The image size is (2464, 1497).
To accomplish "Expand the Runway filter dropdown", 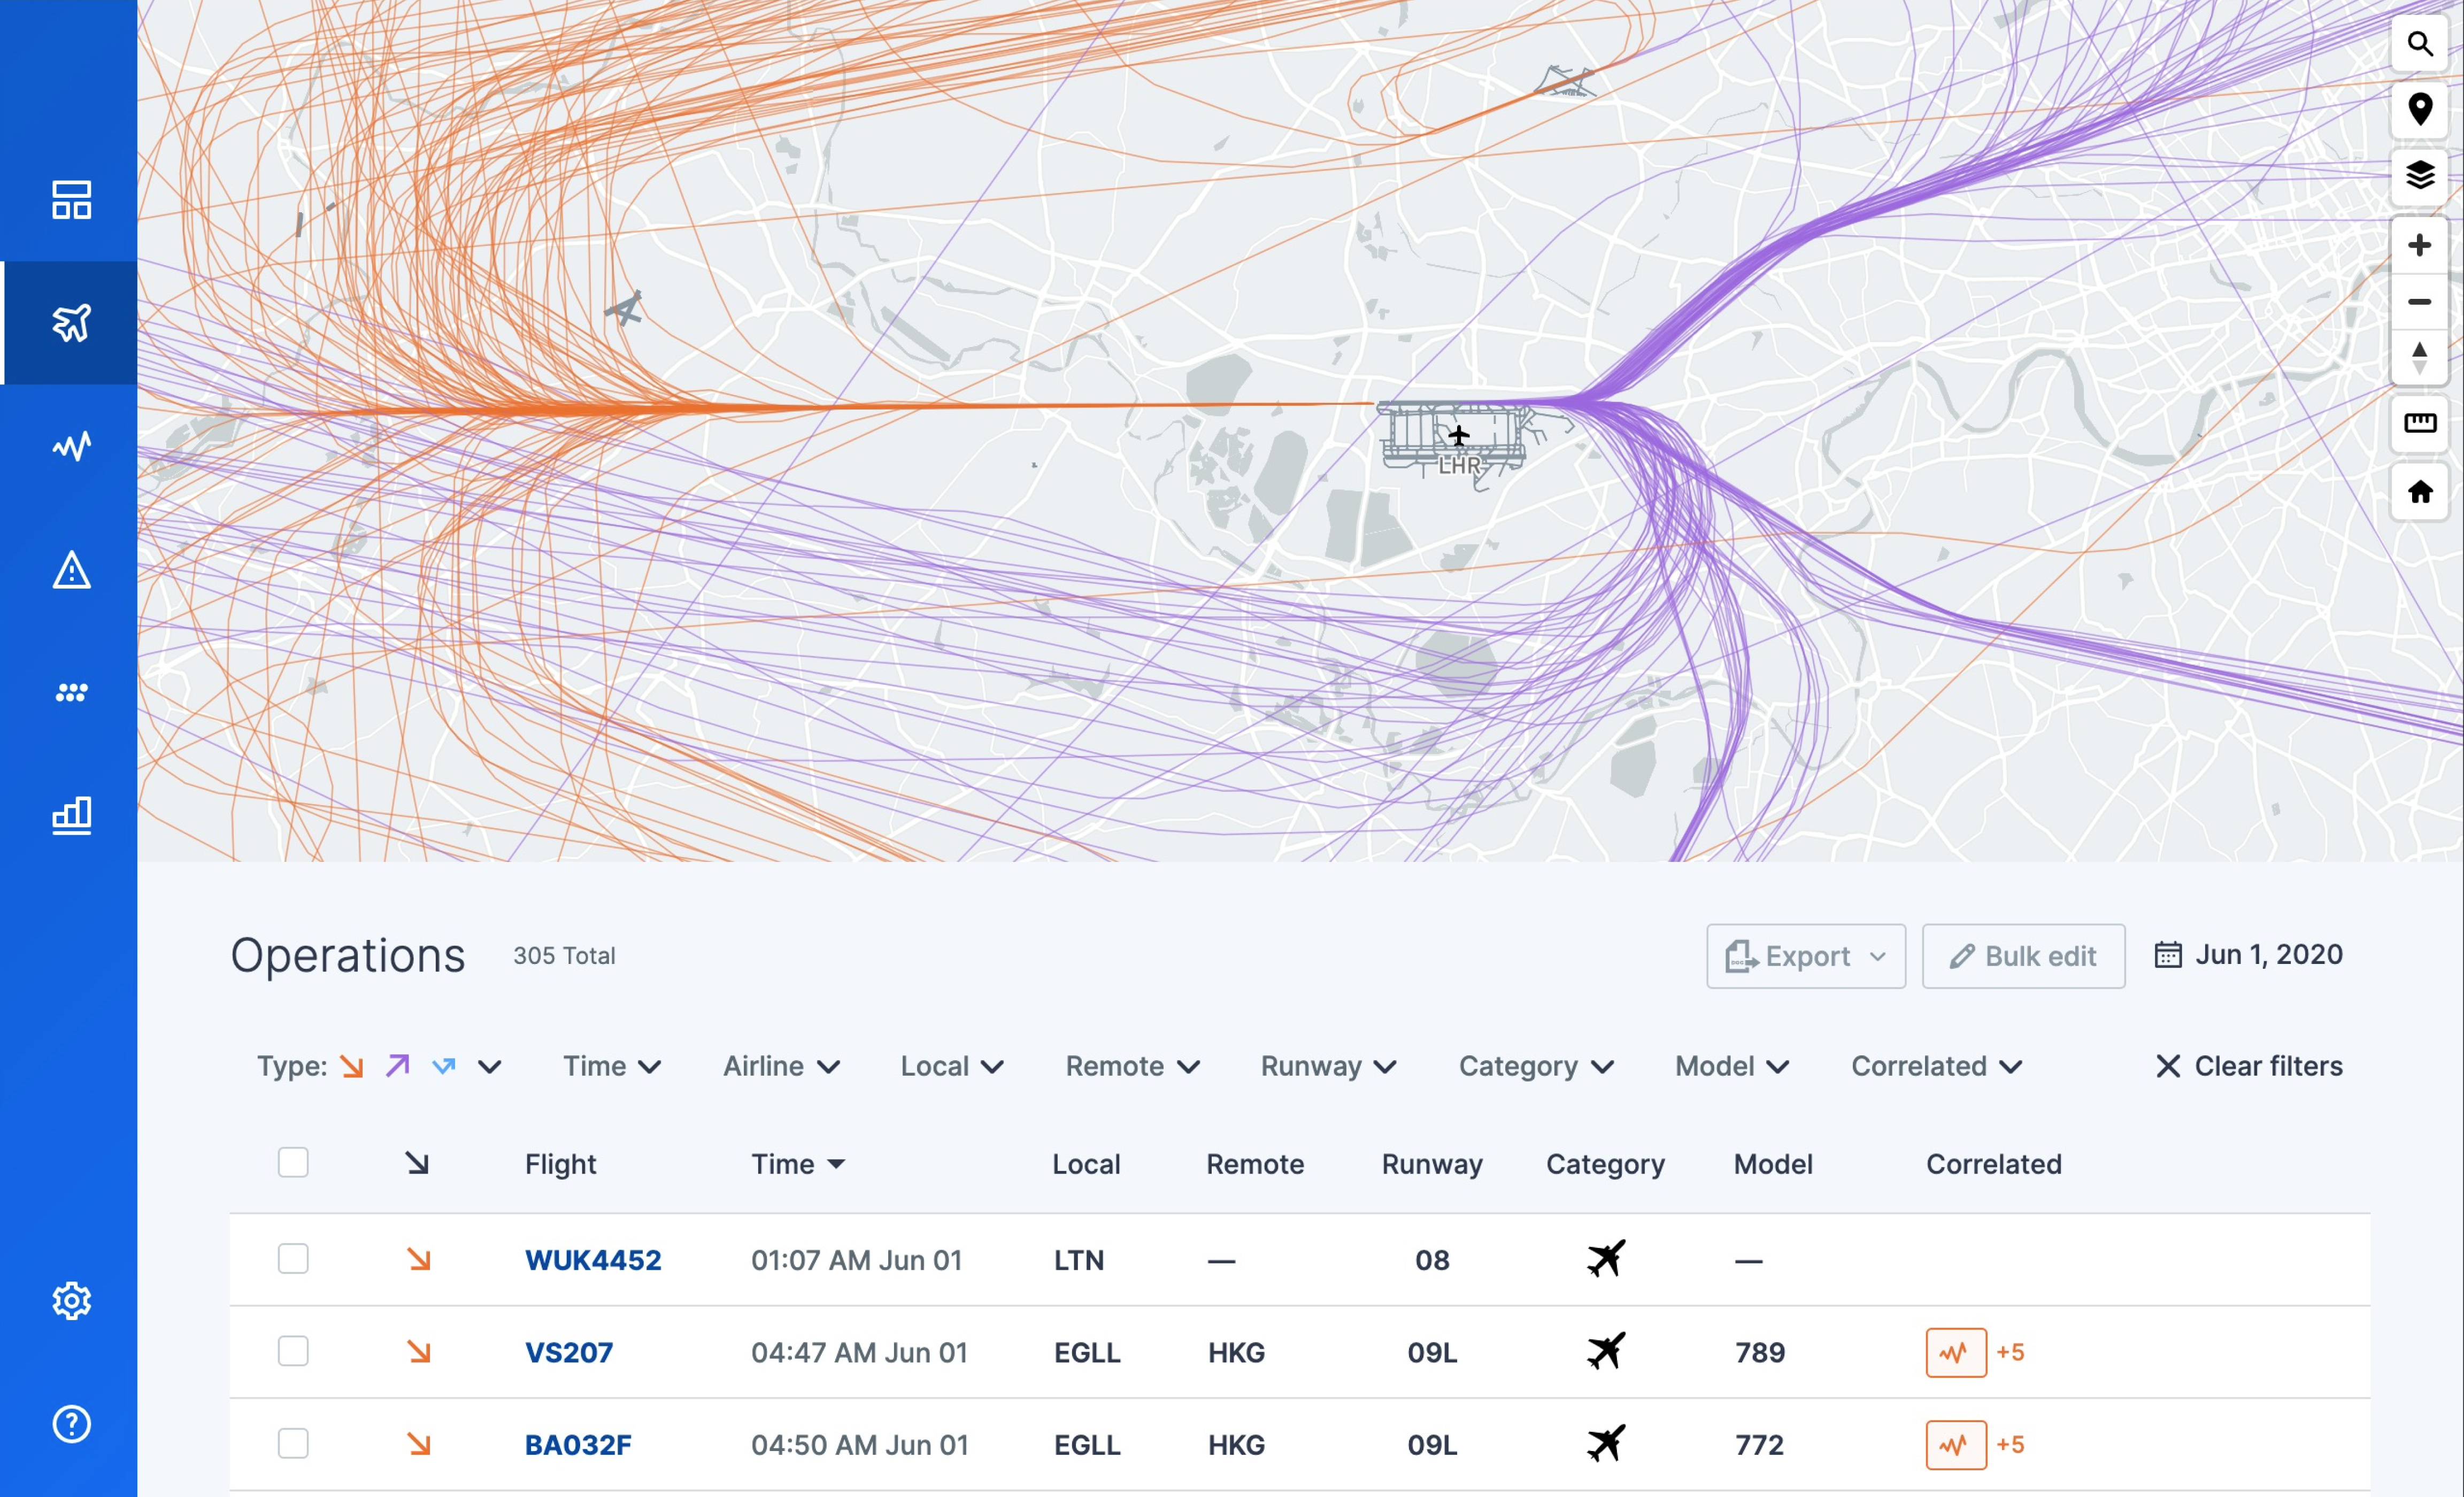I will coord(1328,1066).
